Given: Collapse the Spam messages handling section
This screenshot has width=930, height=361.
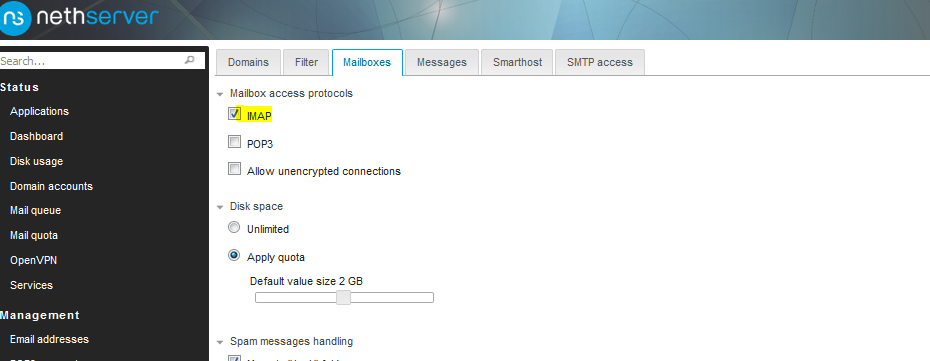Looking at the screenshot, I should [221, 342].
